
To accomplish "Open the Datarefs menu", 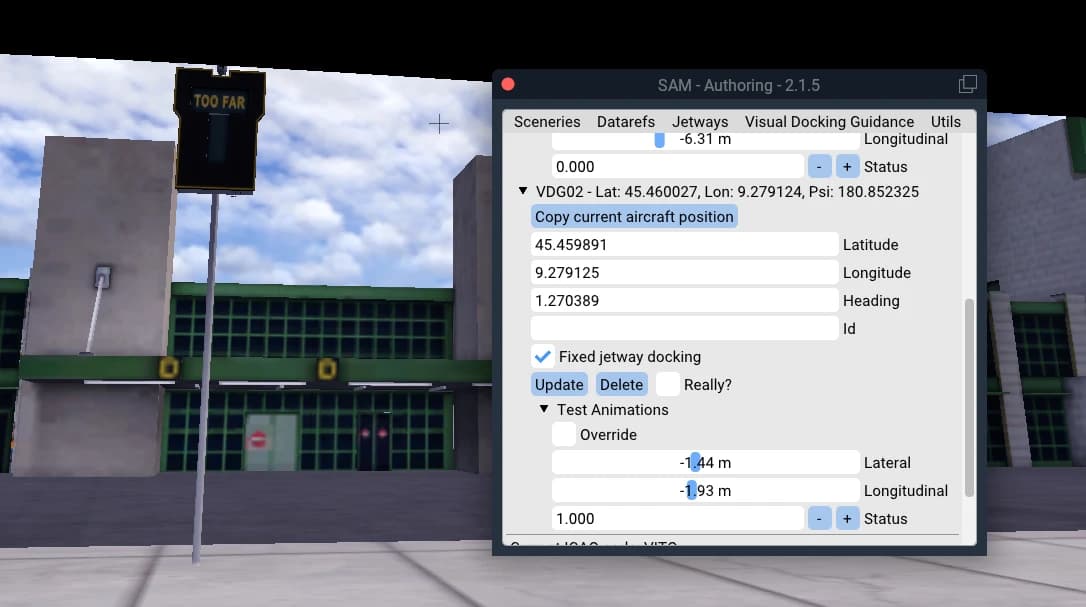I will tap(625, 122).
